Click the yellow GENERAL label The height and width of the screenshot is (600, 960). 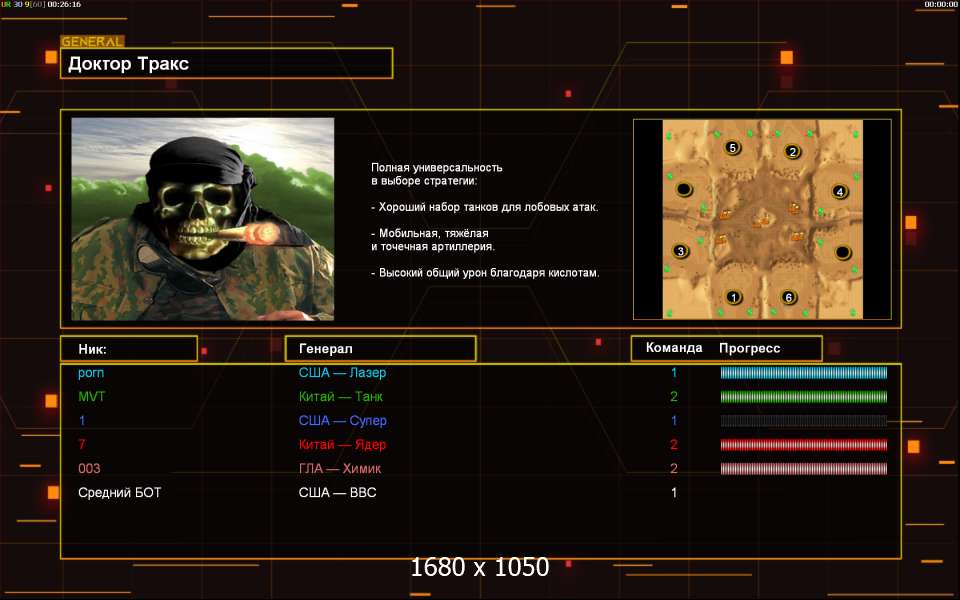tap(92, 42)
